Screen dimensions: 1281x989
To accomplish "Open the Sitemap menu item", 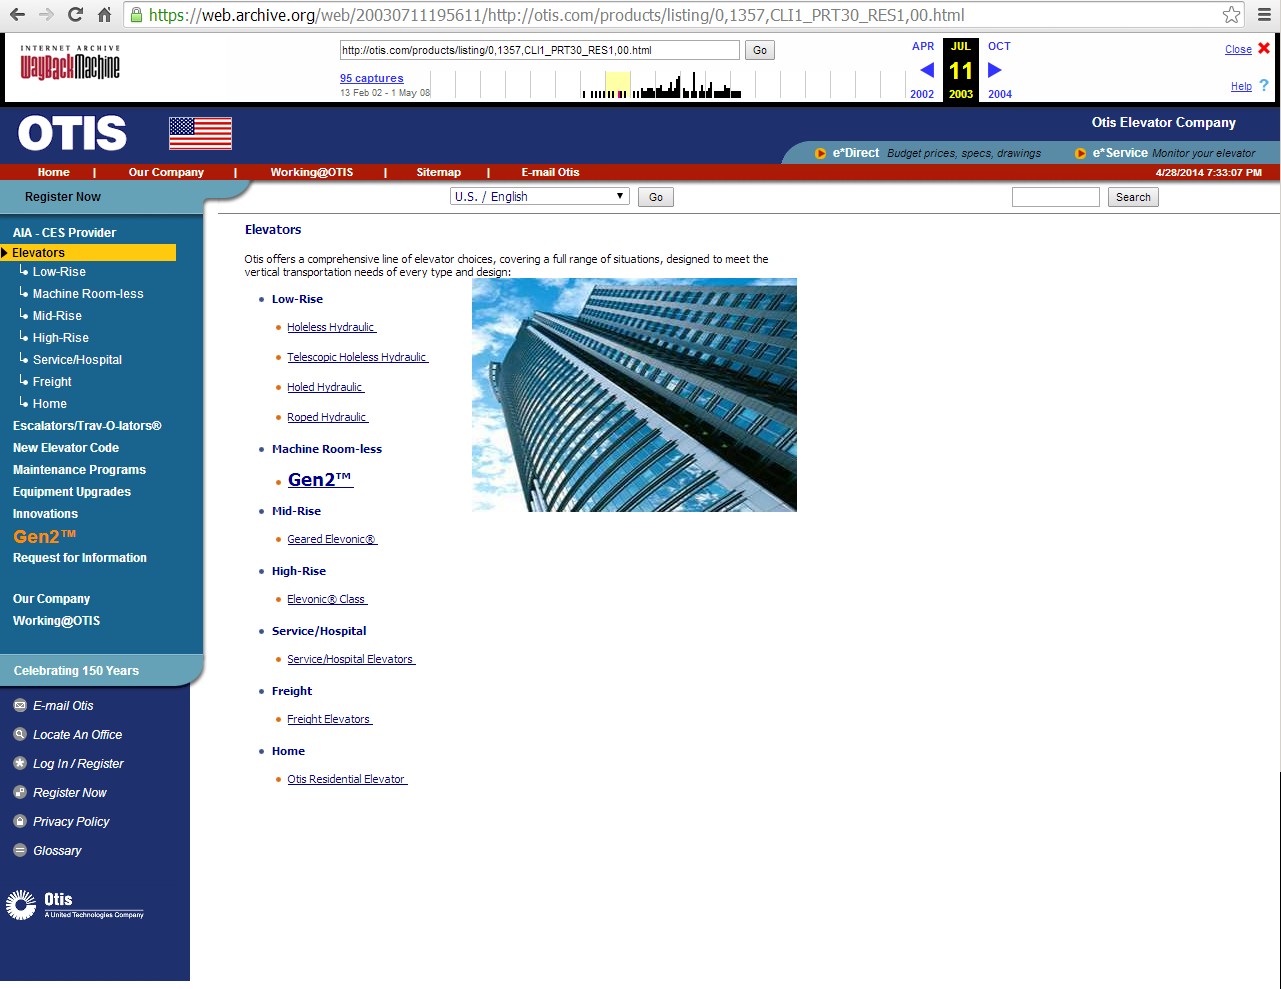I will [x=439, y=172].
